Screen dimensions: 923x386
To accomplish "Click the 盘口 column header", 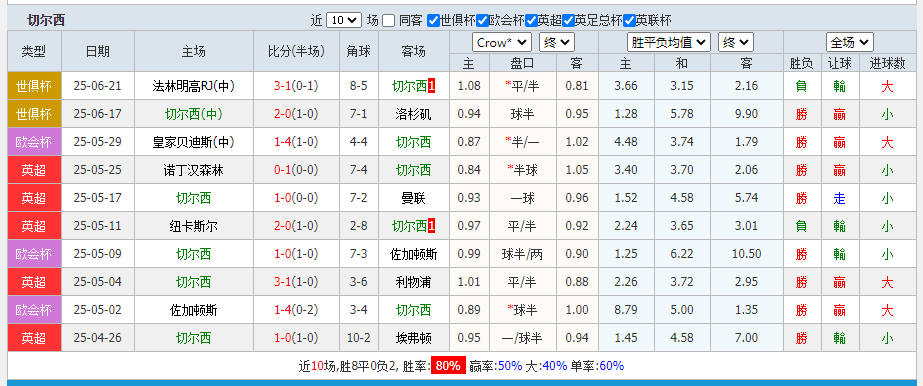I will point(522,63).
